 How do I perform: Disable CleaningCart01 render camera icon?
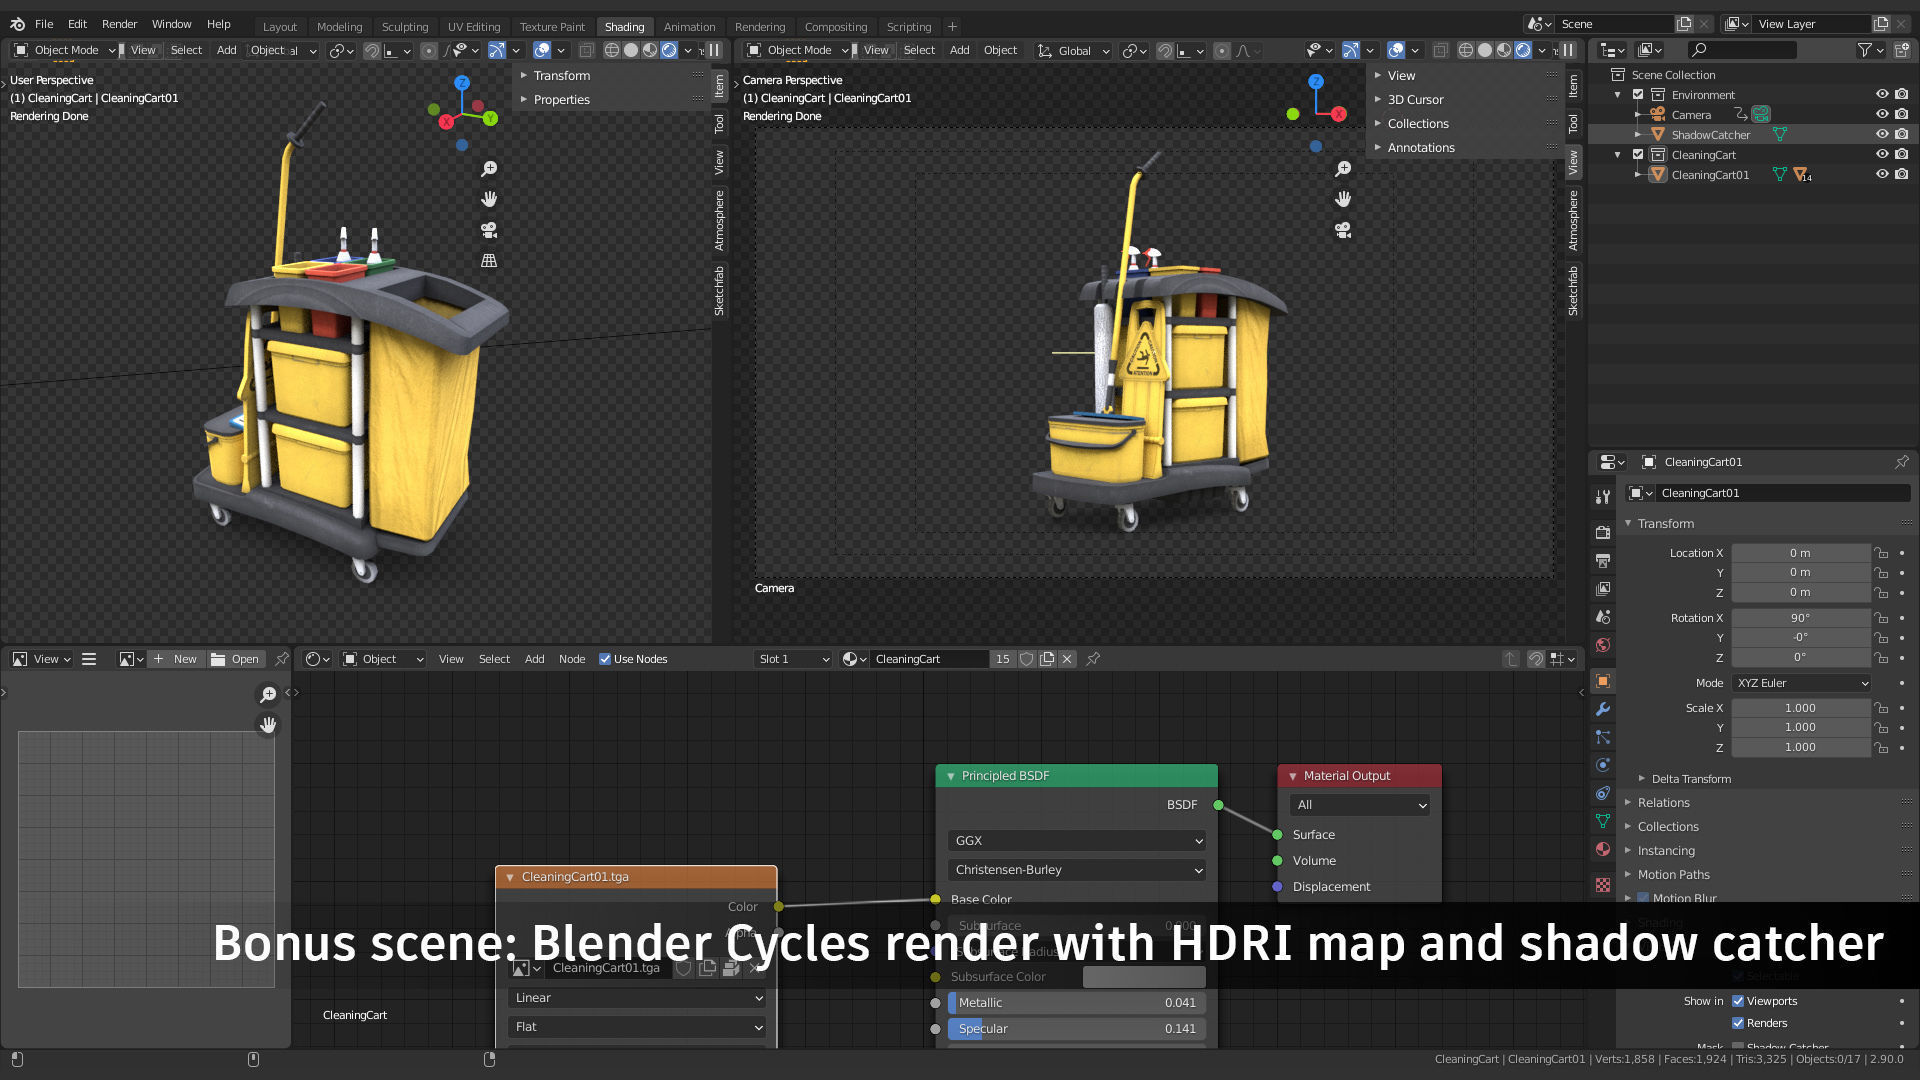(1902, 175)
